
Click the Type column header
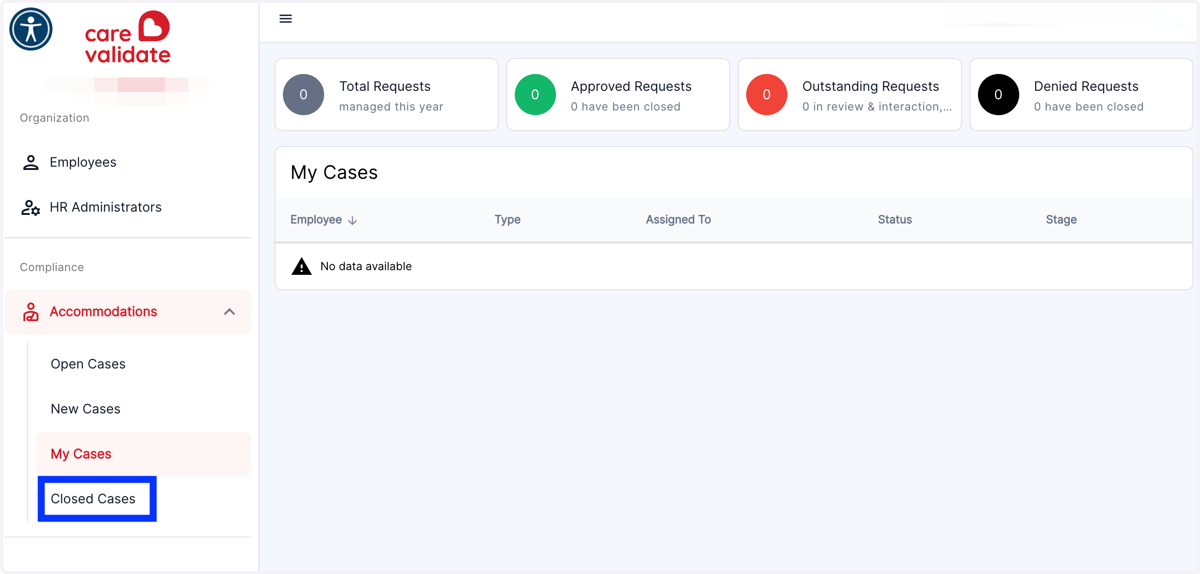tap(507, 220)
